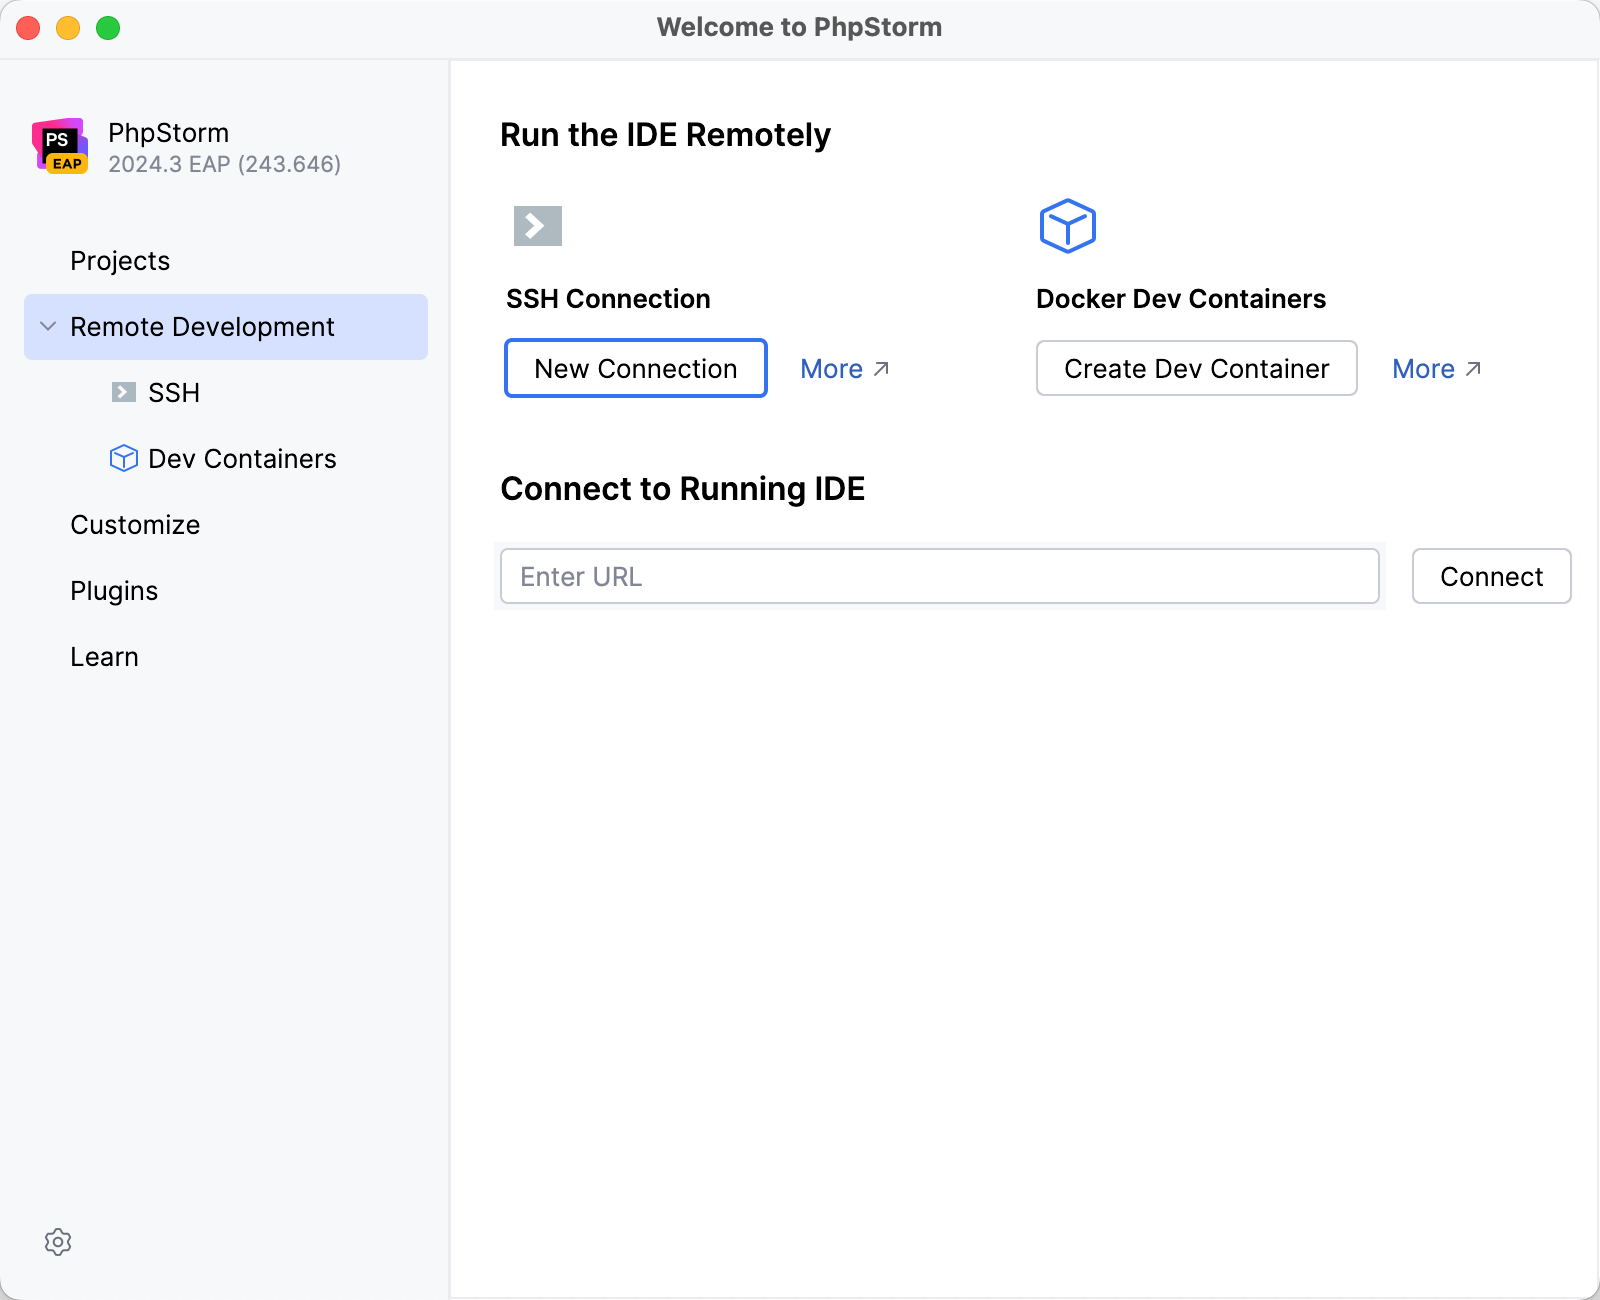Open settings via the gear icon
1600x1300 pixels.
click(59, 1242)
